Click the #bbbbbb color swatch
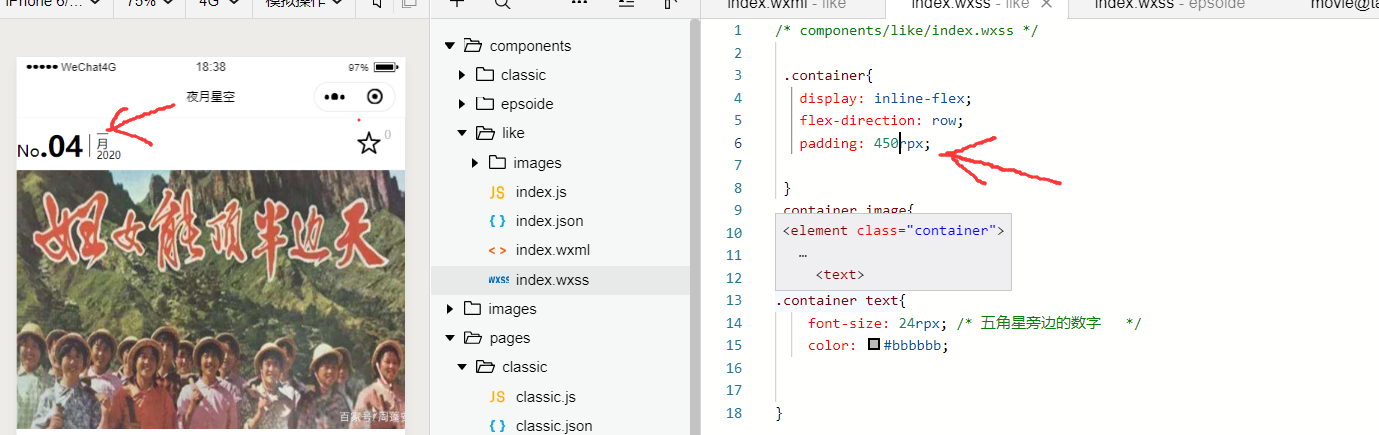 (874, 345)
